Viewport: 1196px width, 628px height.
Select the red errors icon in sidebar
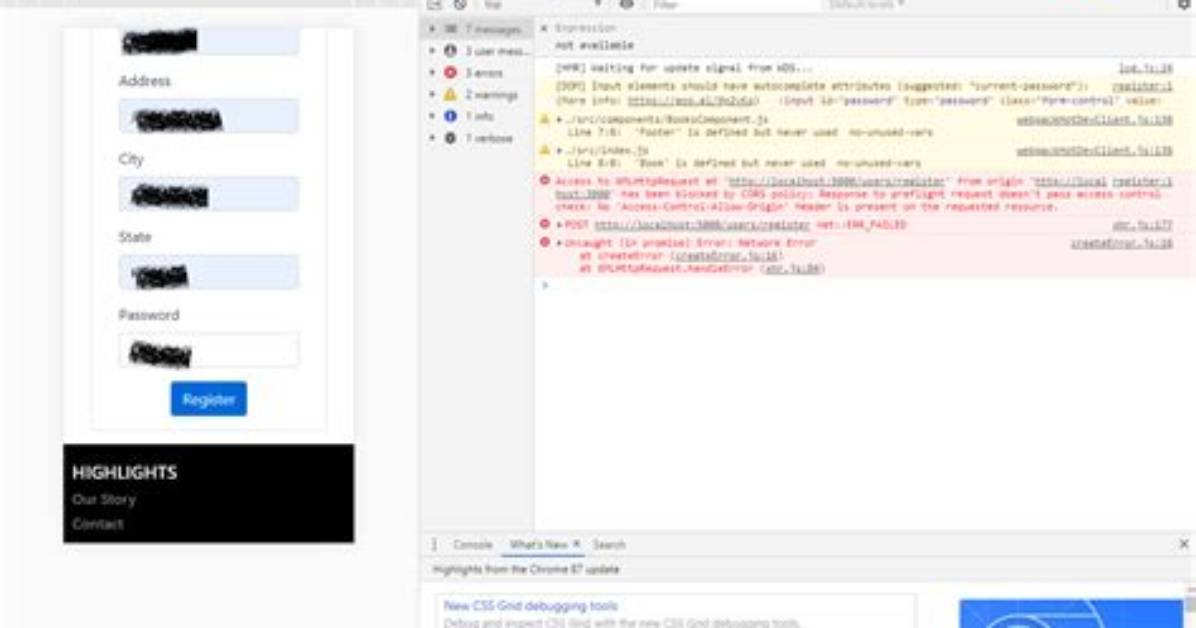451,72
